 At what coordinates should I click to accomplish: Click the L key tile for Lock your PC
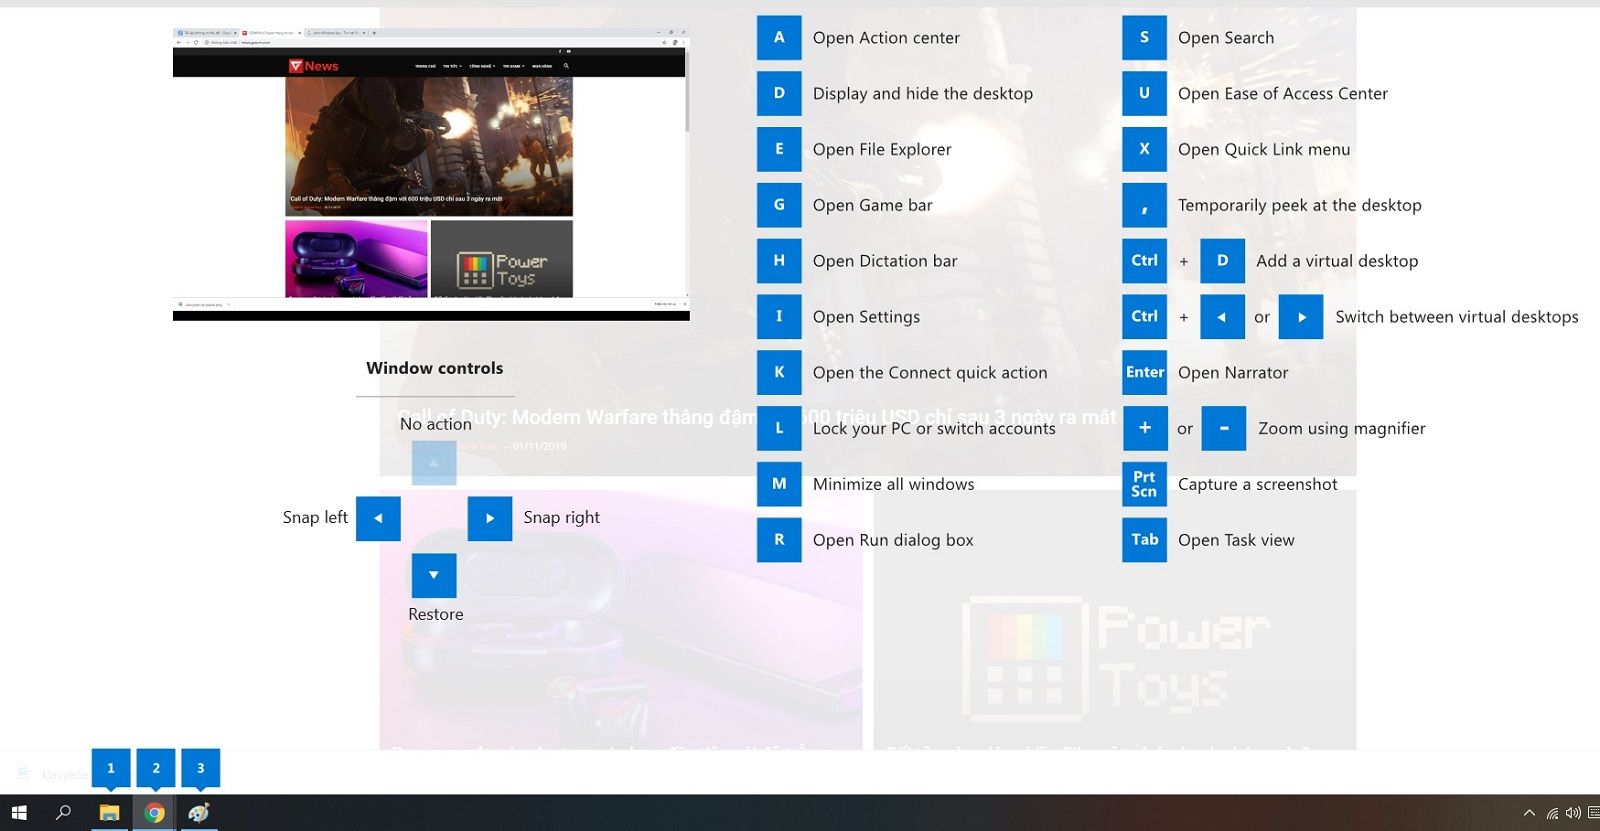point(779,428)
